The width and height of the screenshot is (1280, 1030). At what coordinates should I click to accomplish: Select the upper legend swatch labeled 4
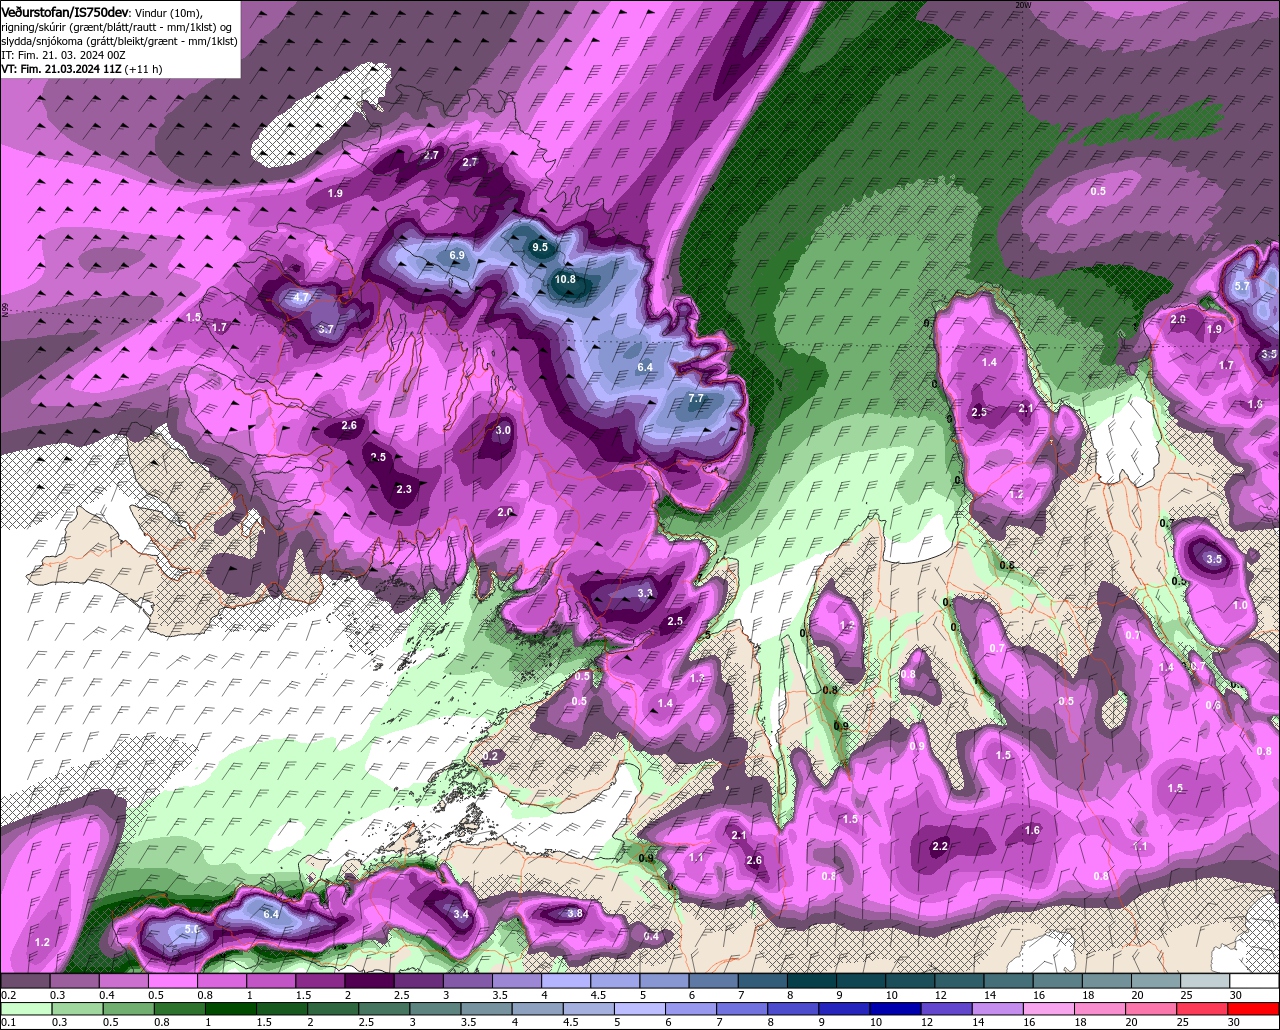click(566, 981)
